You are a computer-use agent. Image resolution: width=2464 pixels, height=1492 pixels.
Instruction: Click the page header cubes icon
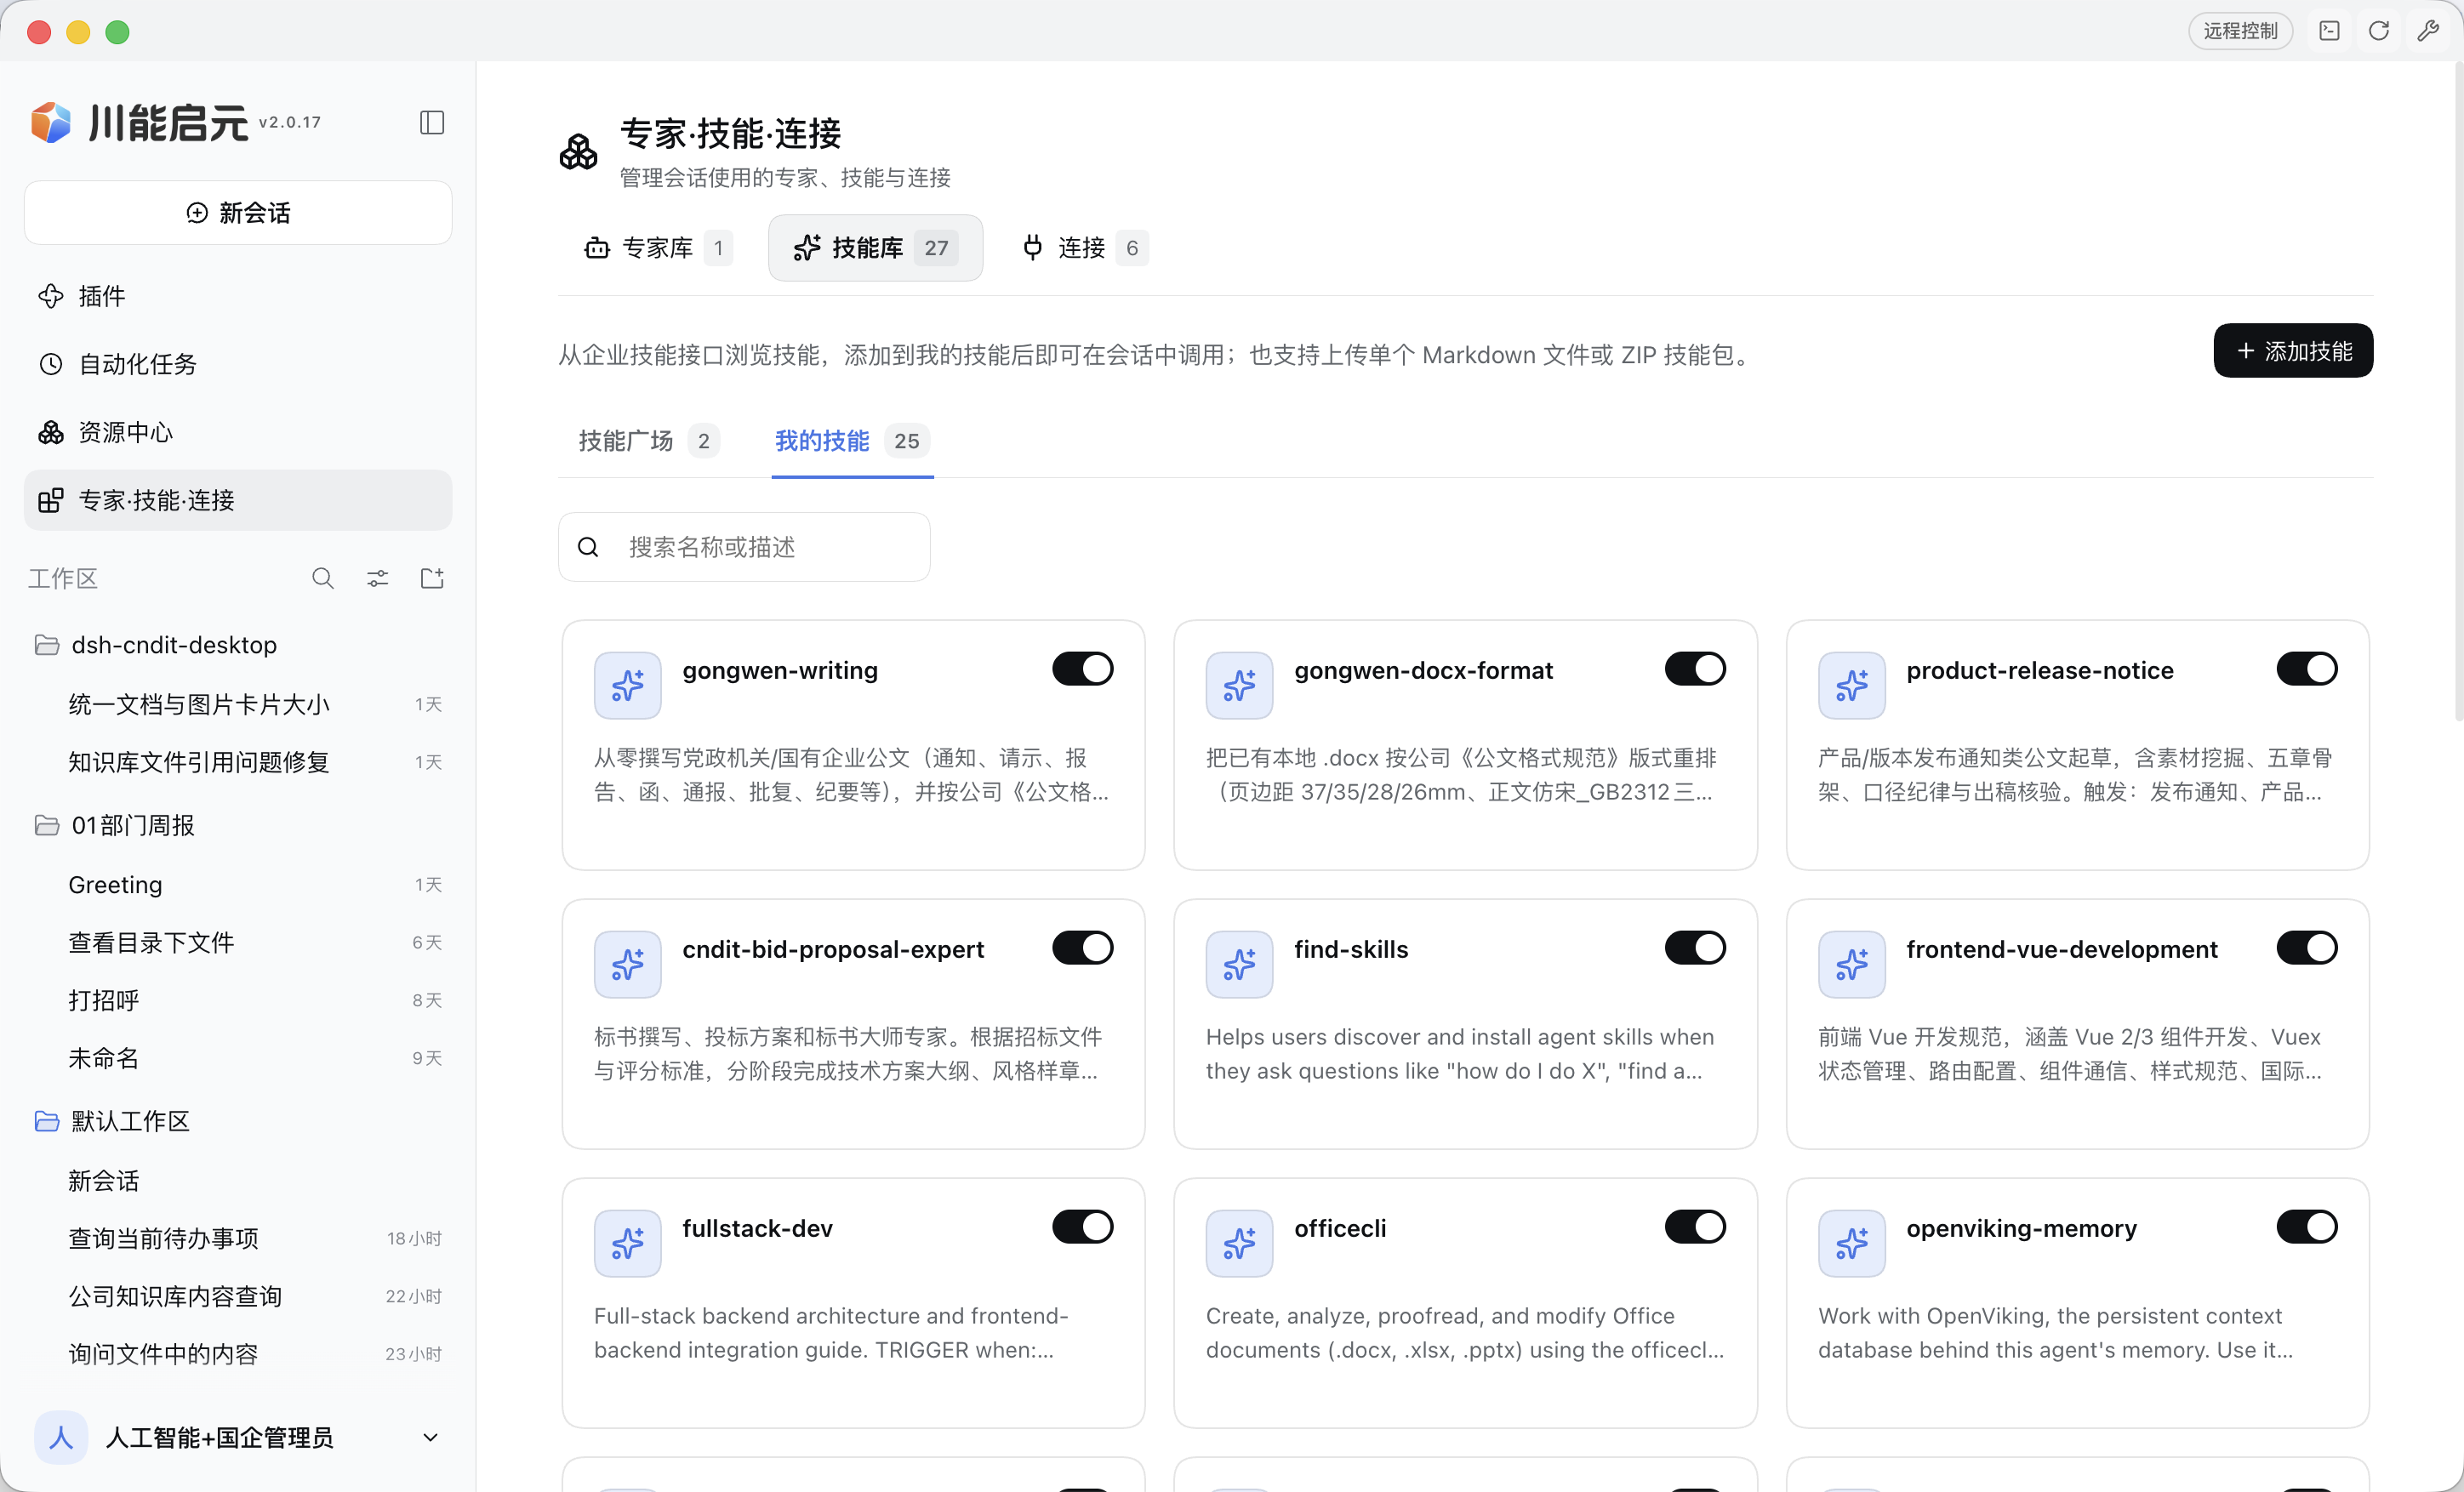578,152
